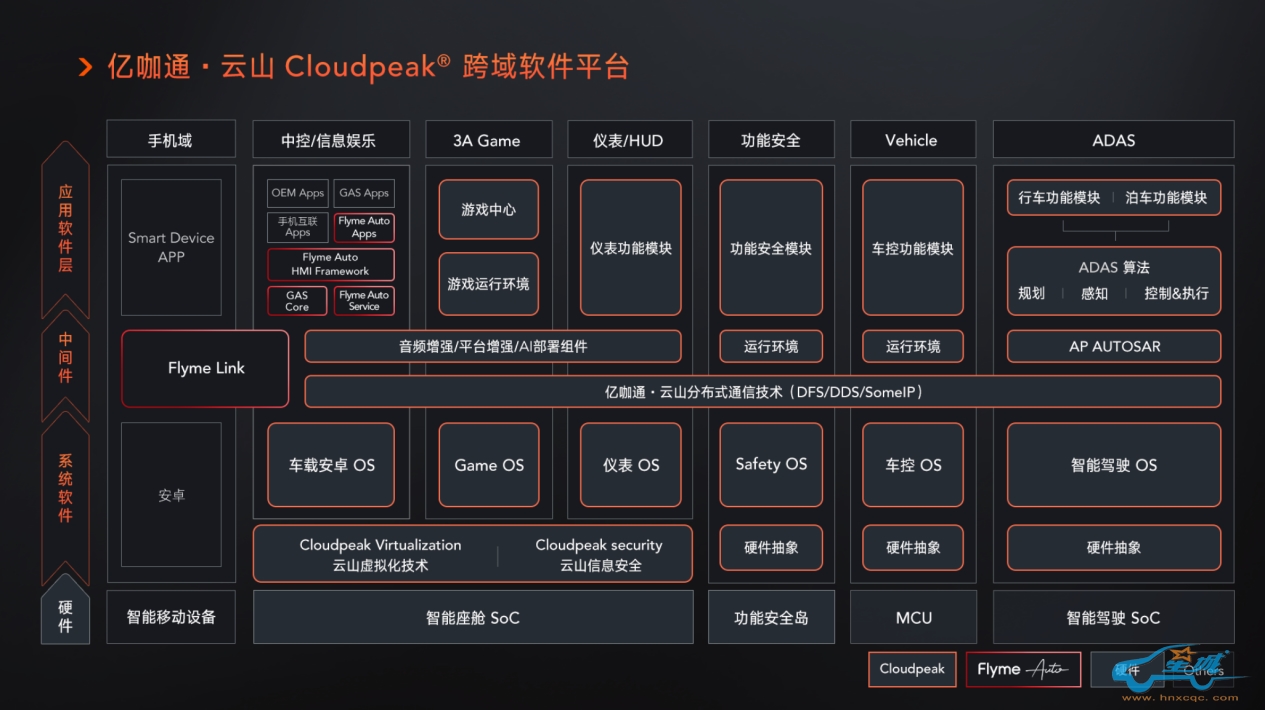The image size is (1265, 710).
Task: Click the orange chevron beside the title
Action: (x=85, y=67)
